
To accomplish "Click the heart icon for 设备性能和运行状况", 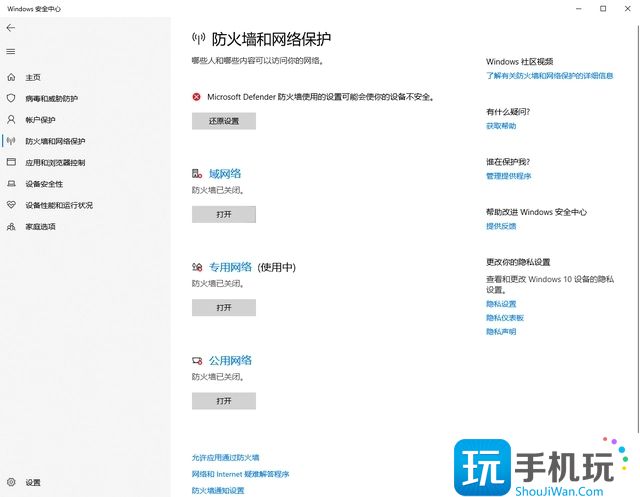I will (11, 205).
